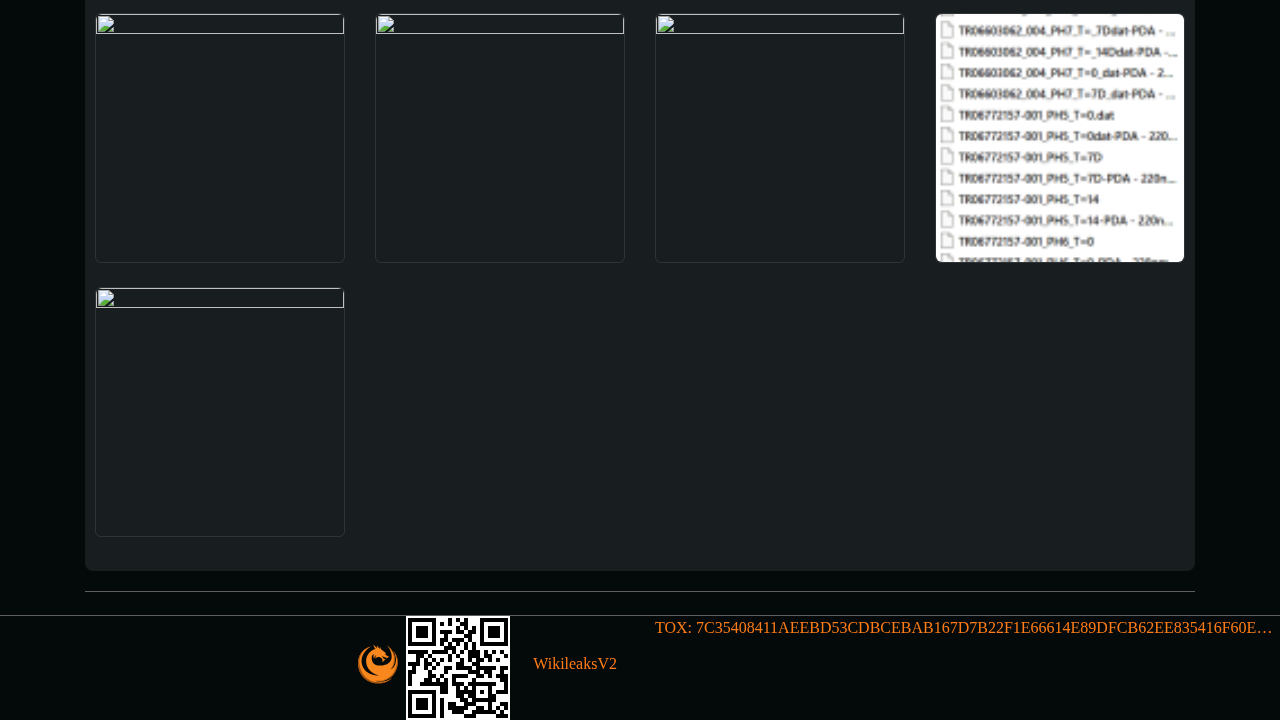
Task: Click the orange phoenix logo icon
Action: point(378,664)
